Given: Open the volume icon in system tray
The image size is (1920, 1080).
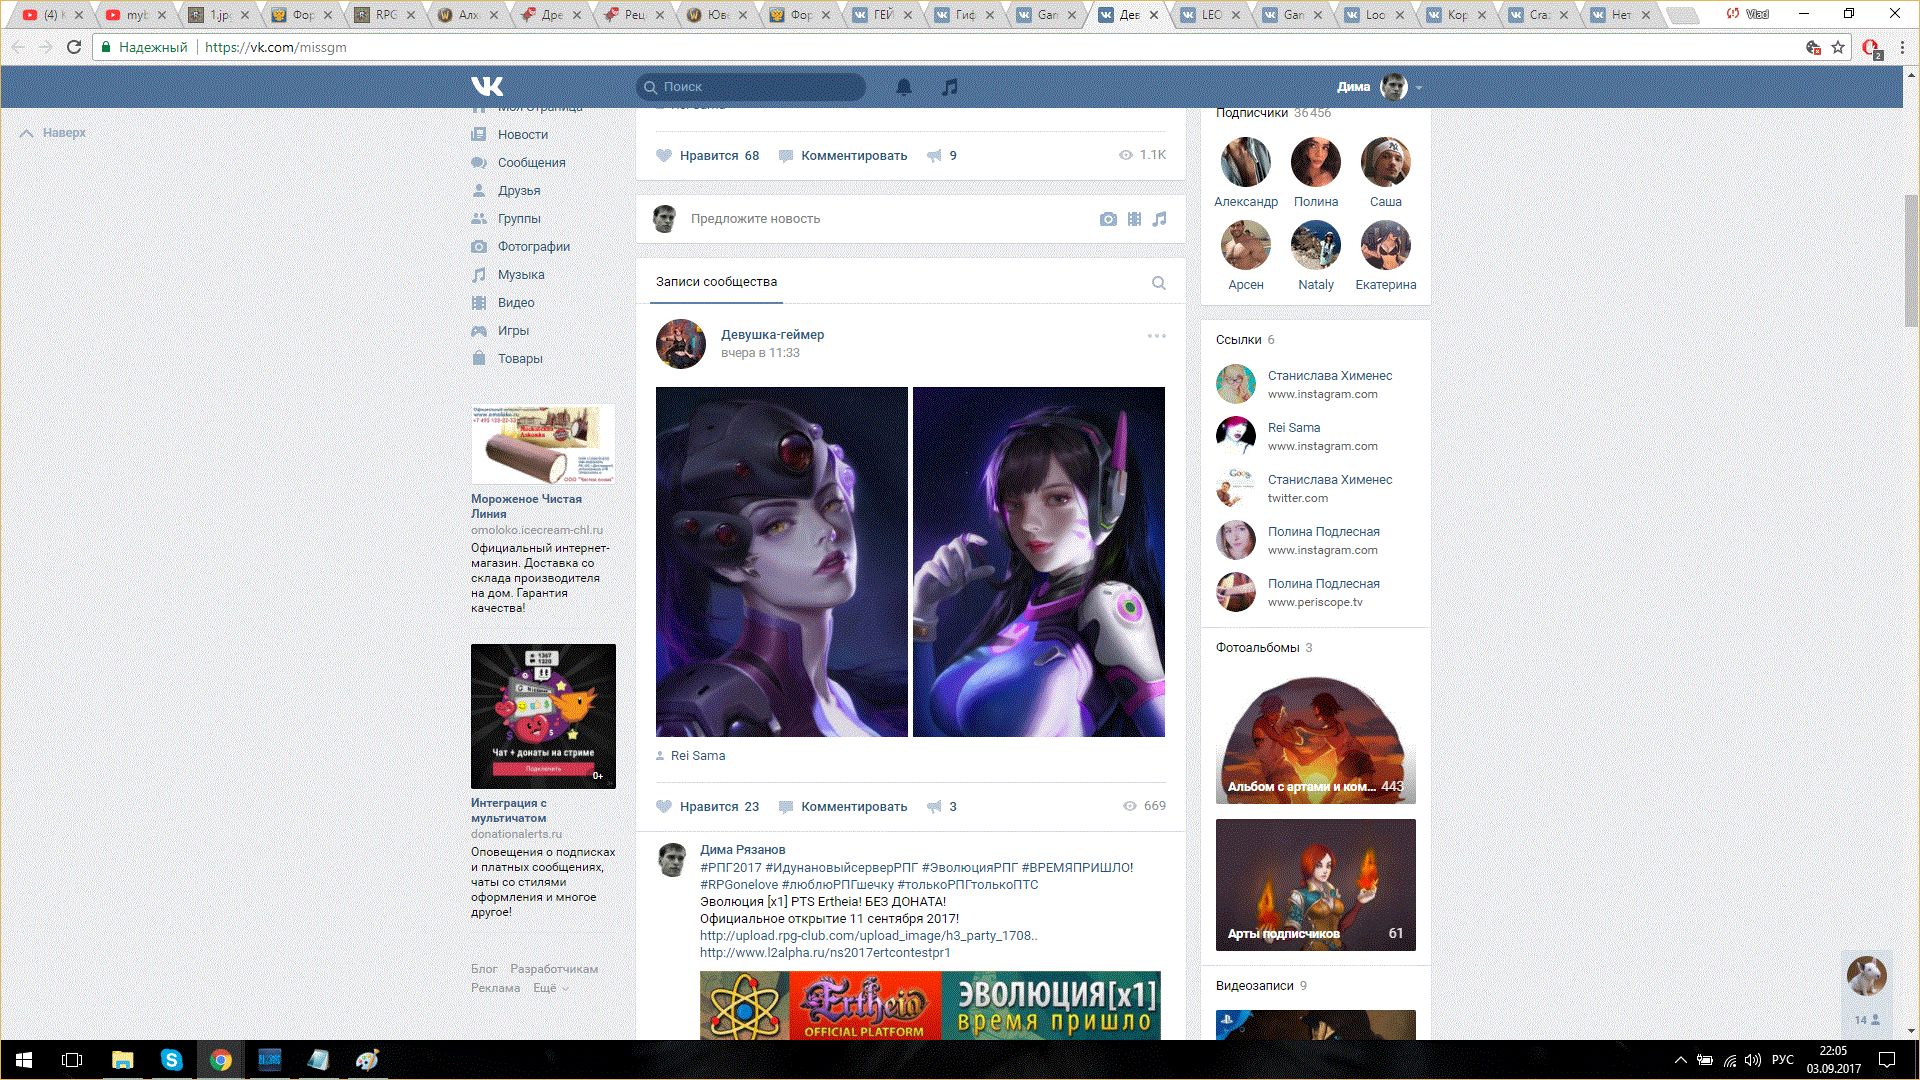Looking at the screenshot, I should coord(1753,1060).
